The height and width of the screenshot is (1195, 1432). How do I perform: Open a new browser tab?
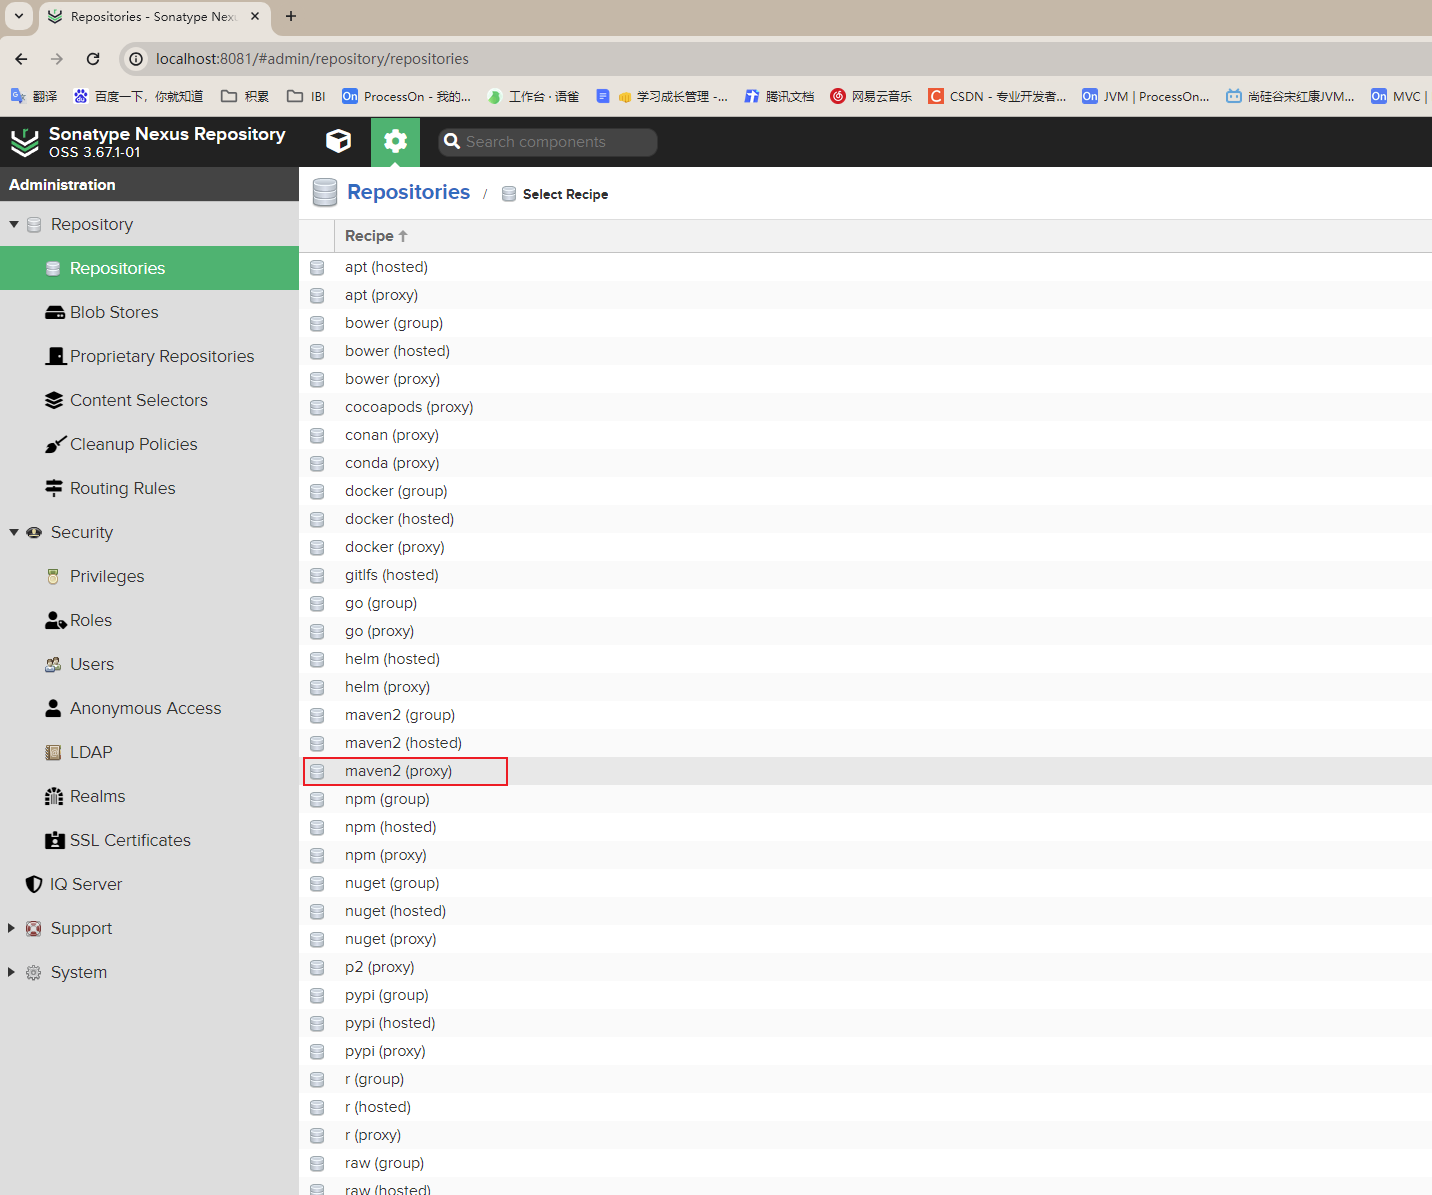(291, 16)
